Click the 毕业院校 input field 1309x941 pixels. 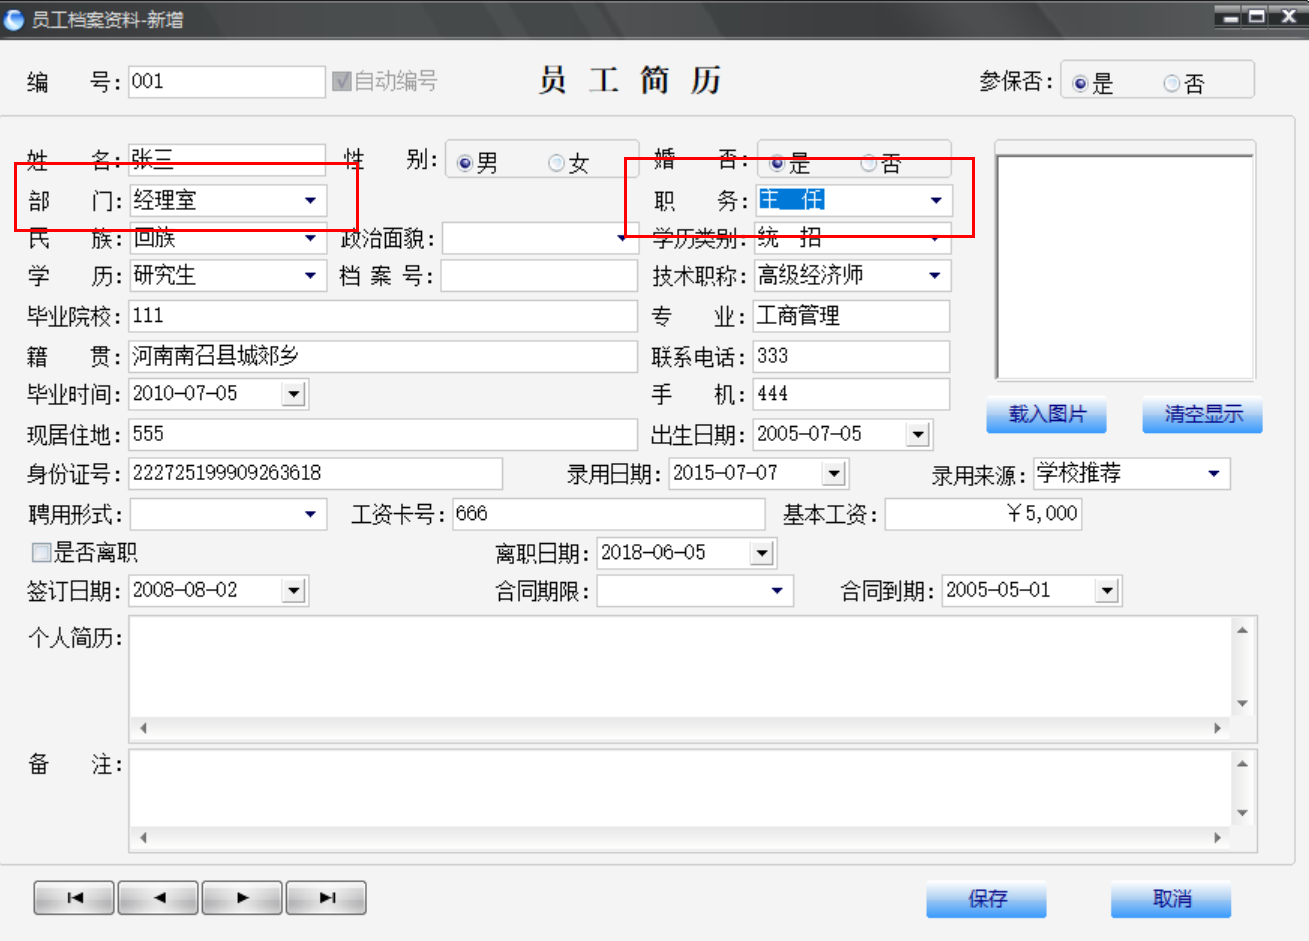(x=383, y=316)
